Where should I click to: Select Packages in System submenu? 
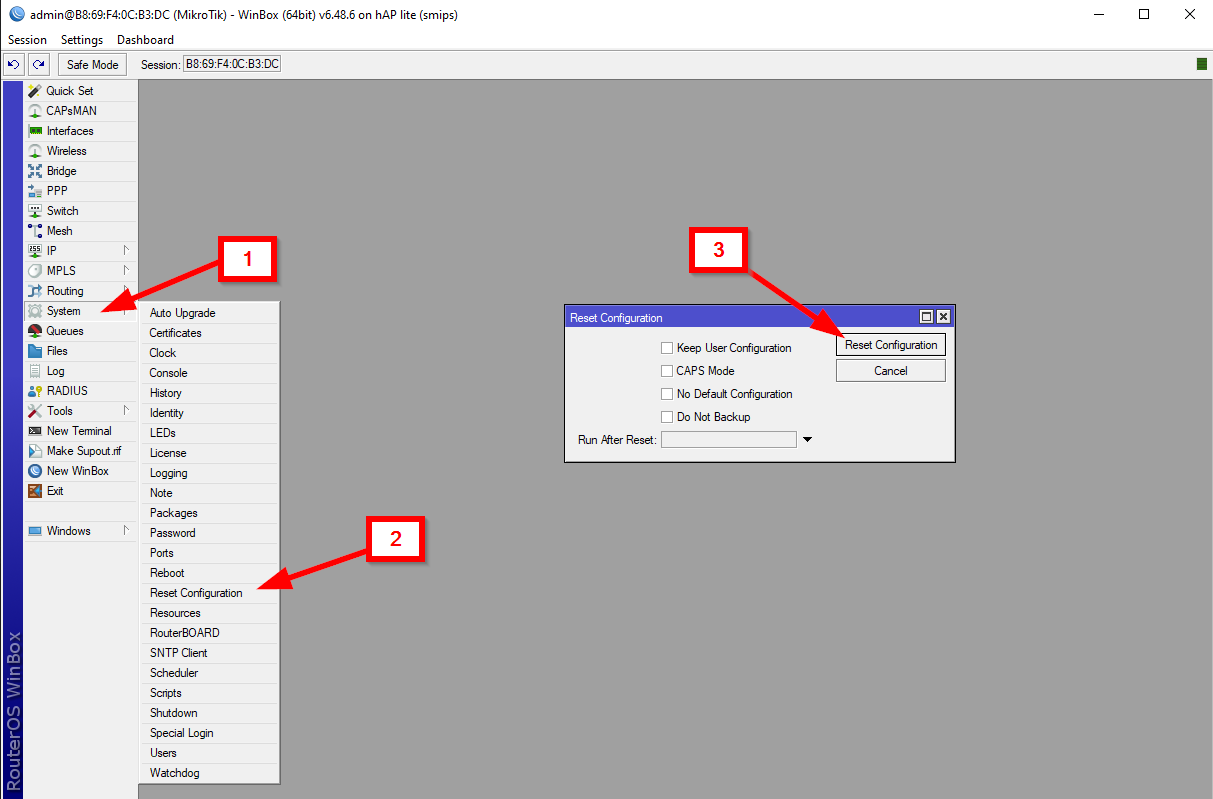click(209, 513)
